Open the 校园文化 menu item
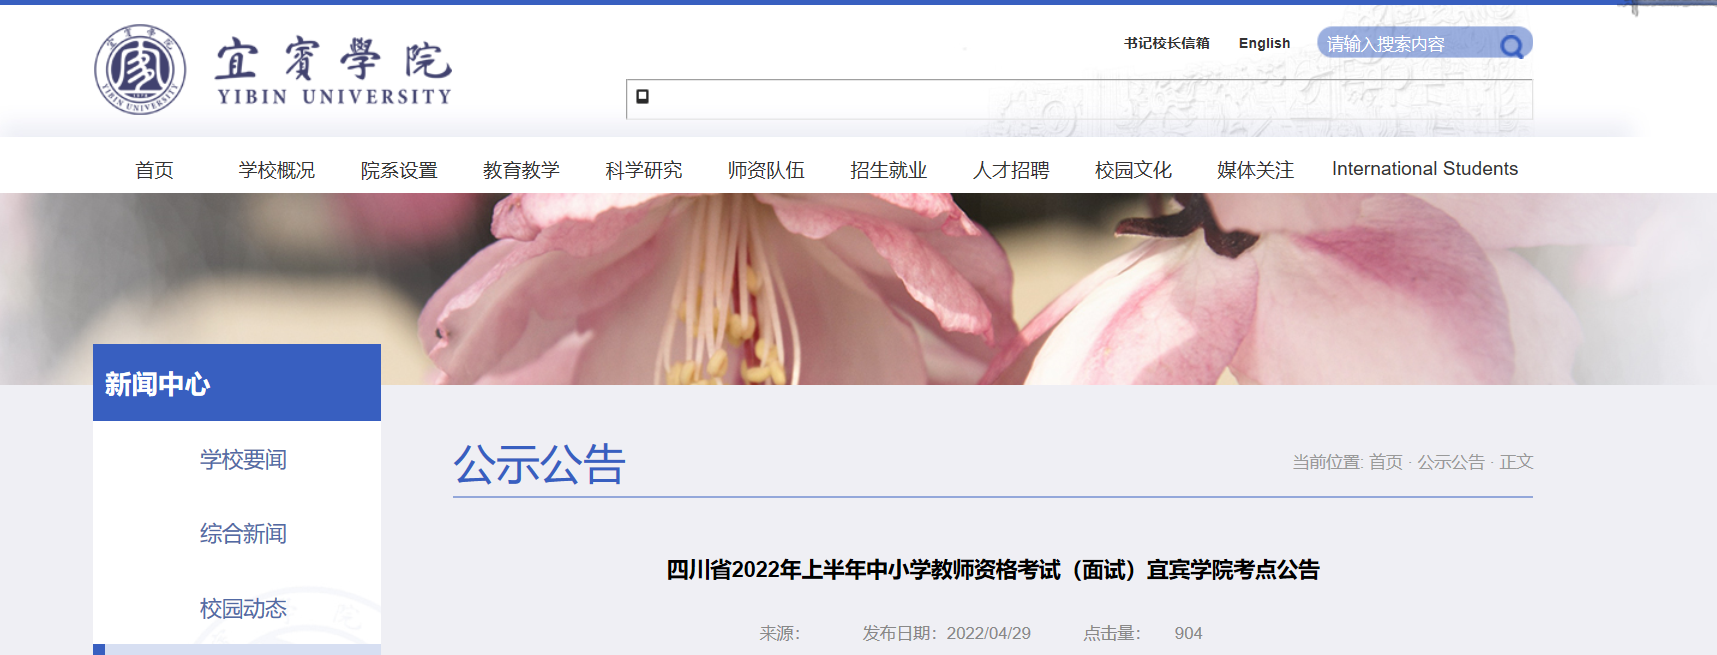The width and height of the screenshot is (1717, 655). (1133, 170)
